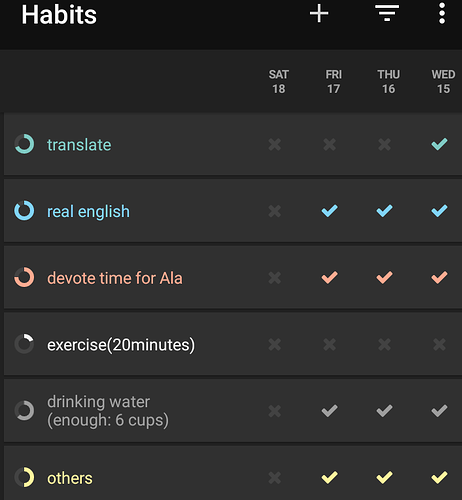Toggle exercise mark for Thursday 16

pyautogui.click(x=384, y=344)
